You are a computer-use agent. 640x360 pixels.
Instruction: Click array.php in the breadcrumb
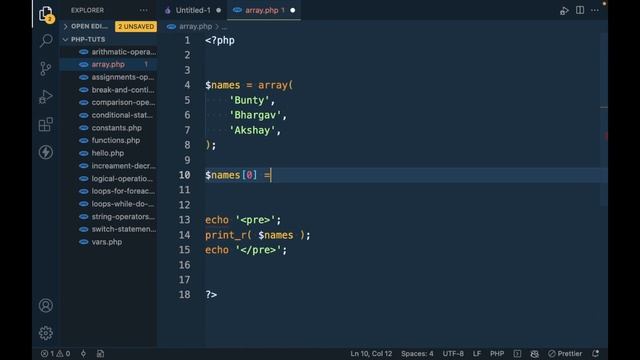click(196, 27)
